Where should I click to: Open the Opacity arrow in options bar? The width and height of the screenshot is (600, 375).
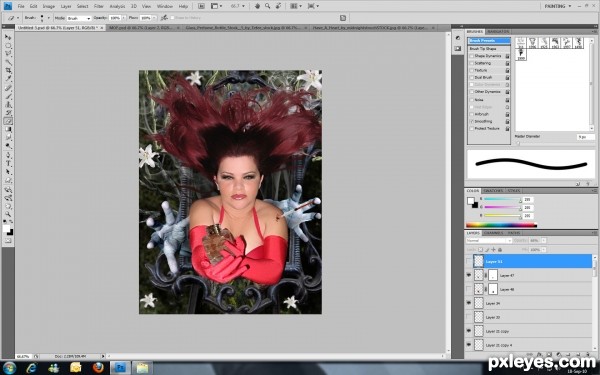coord(124,18)
